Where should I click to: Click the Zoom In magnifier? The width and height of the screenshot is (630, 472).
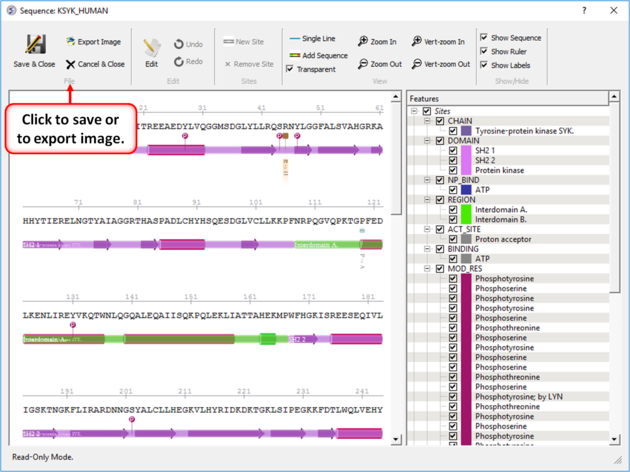(x=364, y=42)
